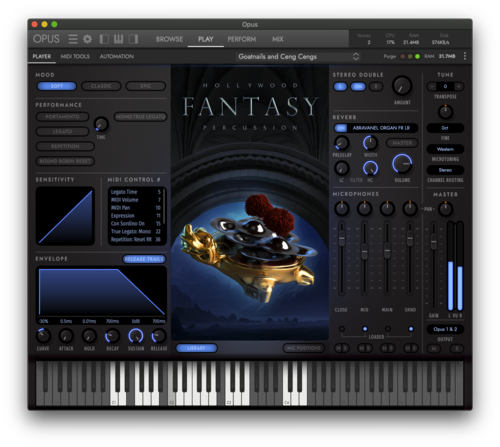Click the reverb Width knob
The image size is (500, 447).
pyautogui.click(x=370, y=143)
